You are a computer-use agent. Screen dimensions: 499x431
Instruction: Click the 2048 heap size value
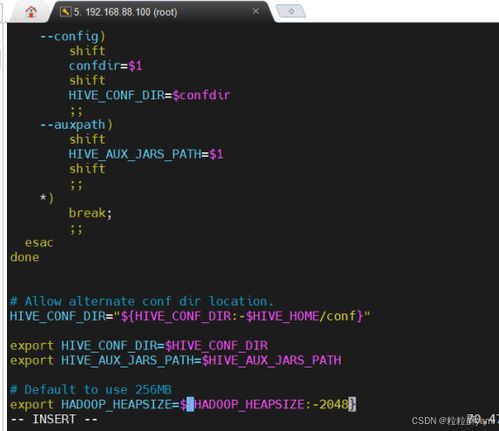[x=334, y=404]
